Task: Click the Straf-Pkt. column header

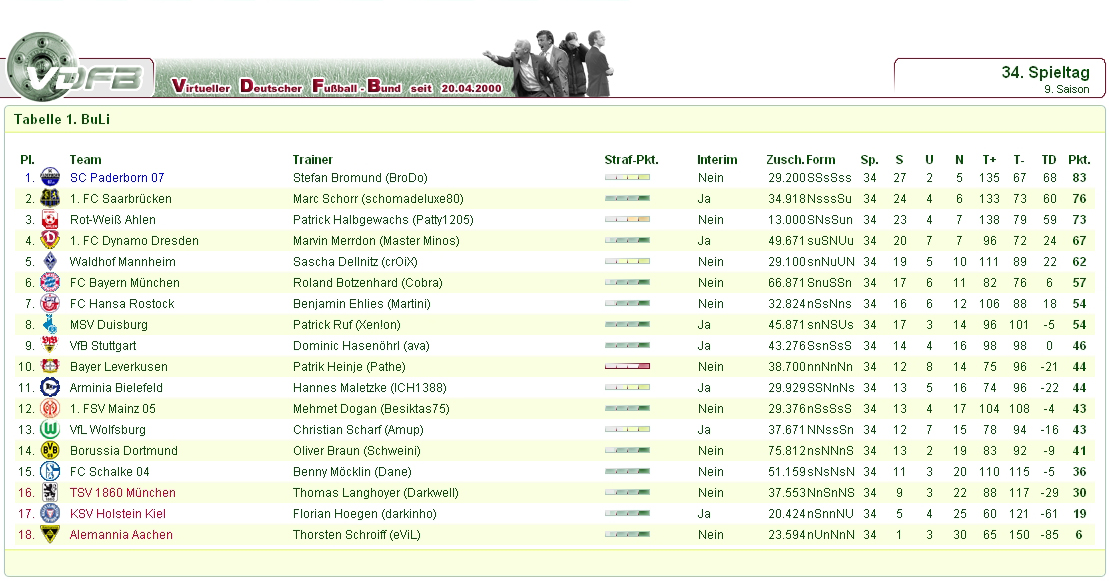Action: [631, 160]
